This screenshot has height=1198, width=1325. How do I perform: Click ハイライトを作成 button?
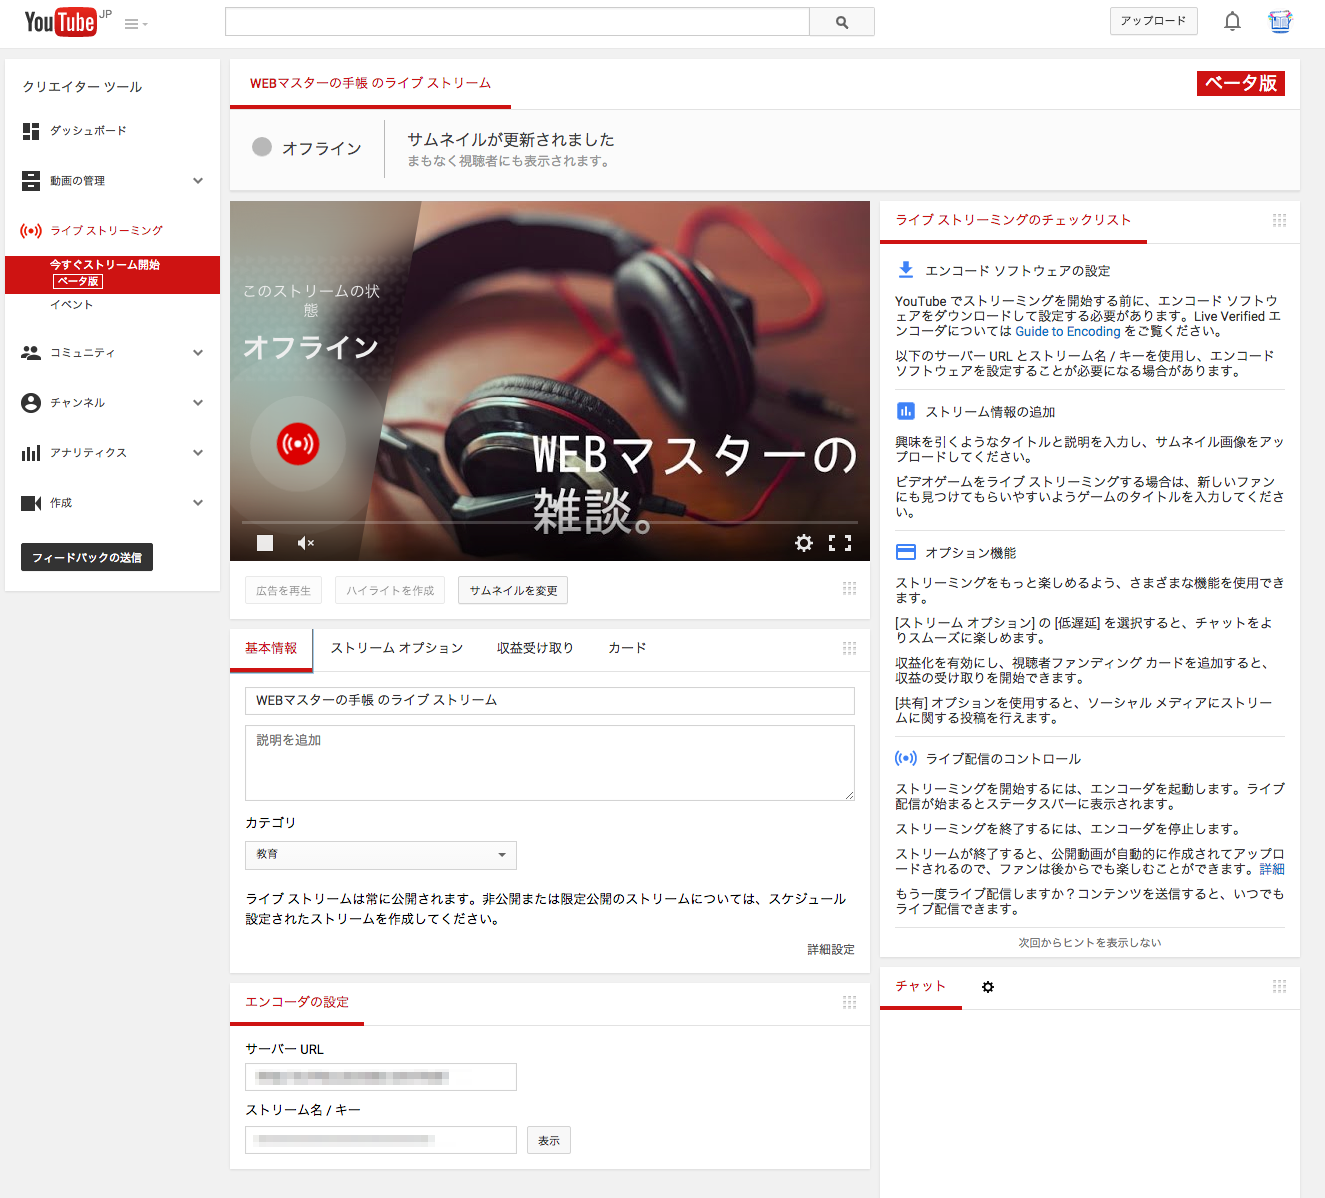coord(390,590)
